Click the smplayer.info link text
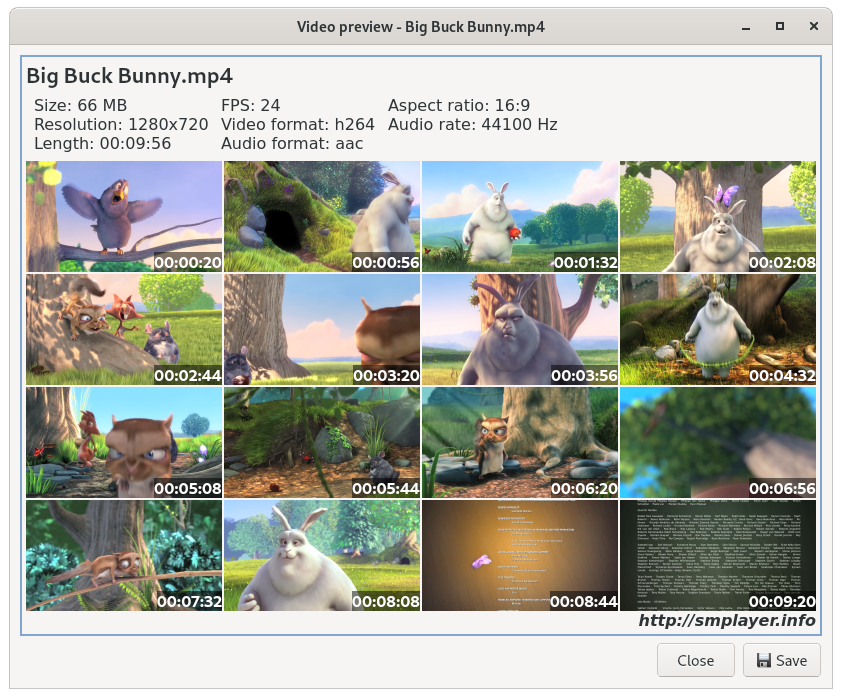The width and height of the screenshot is (842, 698). (726, 621)
